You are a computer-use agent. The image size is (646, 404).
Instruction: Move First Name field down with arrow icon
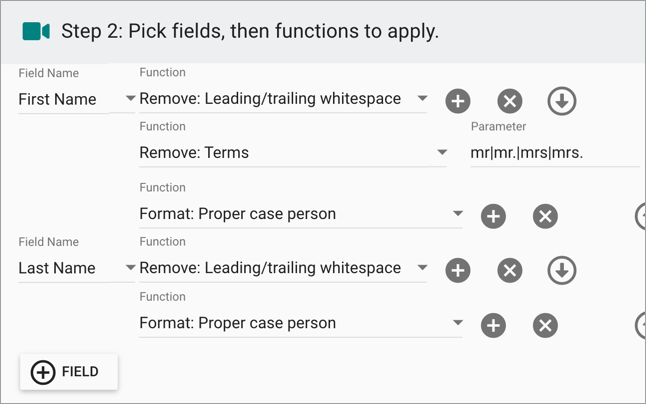pyautogui.click(x=562, y=101)
